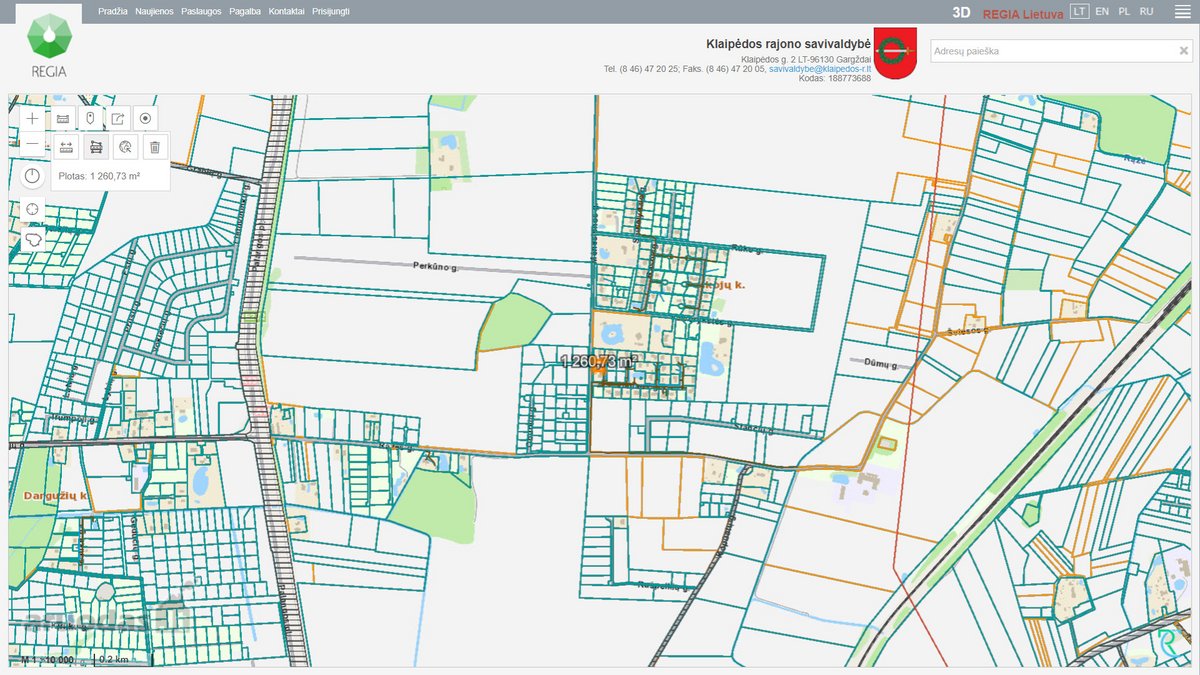Select the distance measuring tool
The width and height of the screenshot is (1200, 675).
66,147
